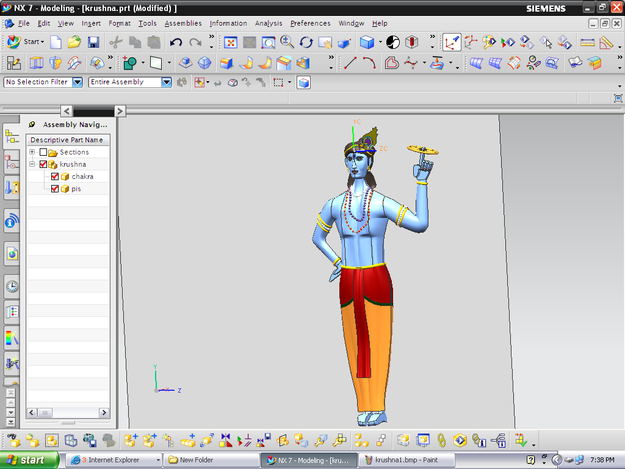Viewport: 625px width, 469px height.
Task: Open the File menu
Action: tap(24, 24)
